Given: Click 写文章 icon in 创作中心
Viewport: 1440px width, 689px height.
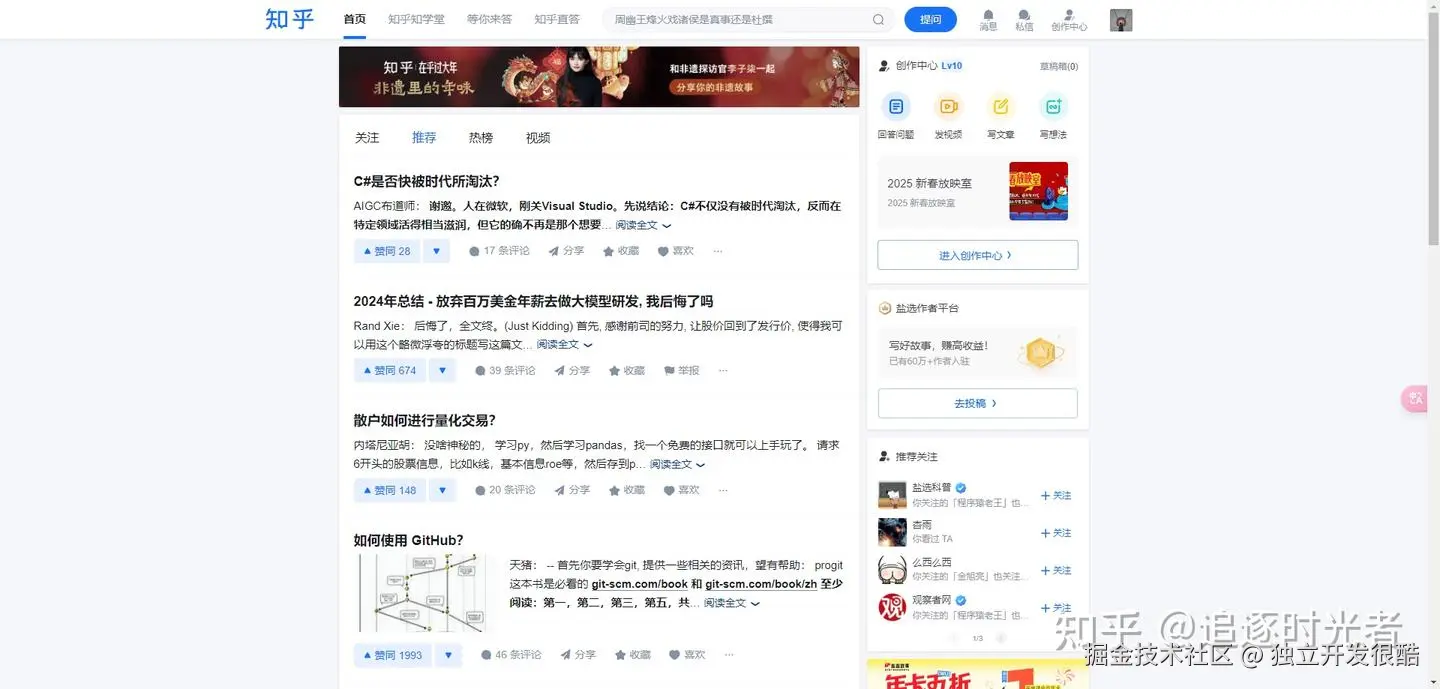Looking at the screenshot, I should [x=1000, y=106].
